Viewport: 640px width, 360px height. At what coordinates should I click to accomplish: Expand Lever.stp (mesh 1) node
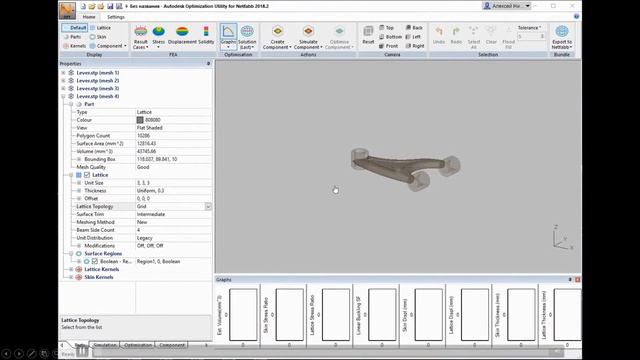[x=63, y=73]
